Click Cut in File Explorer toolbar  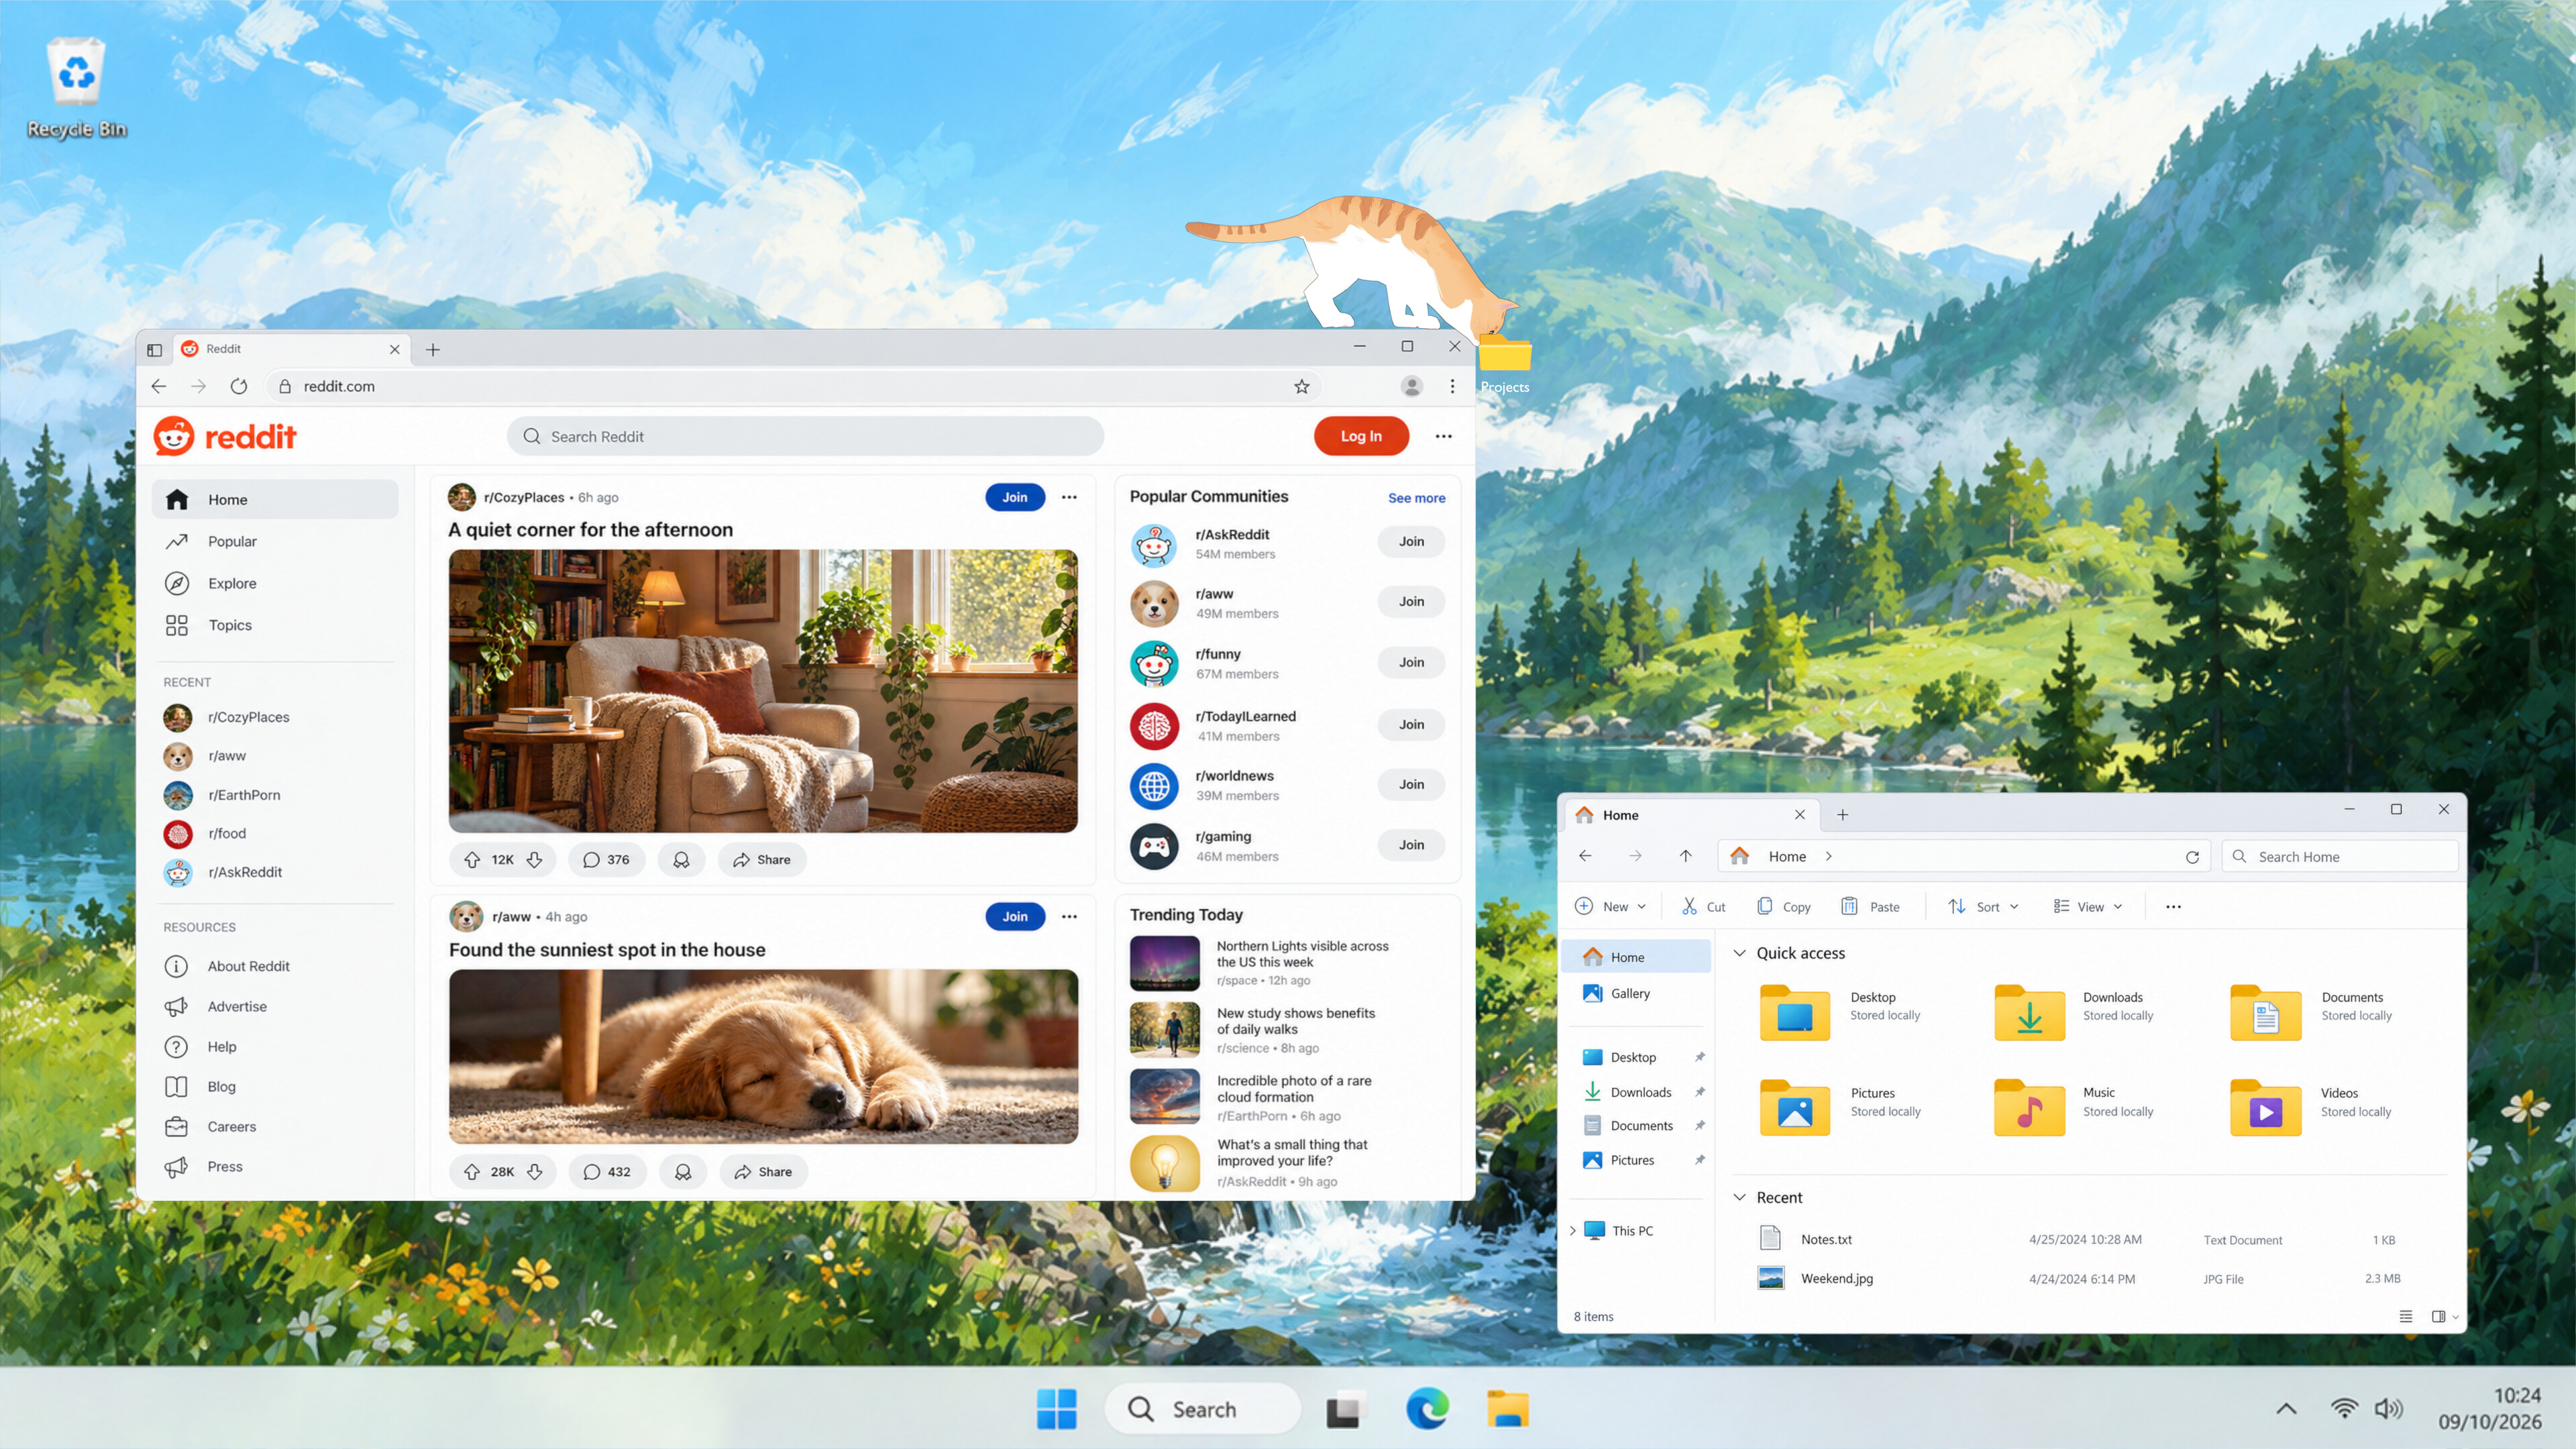click(x=1703, y=906)
